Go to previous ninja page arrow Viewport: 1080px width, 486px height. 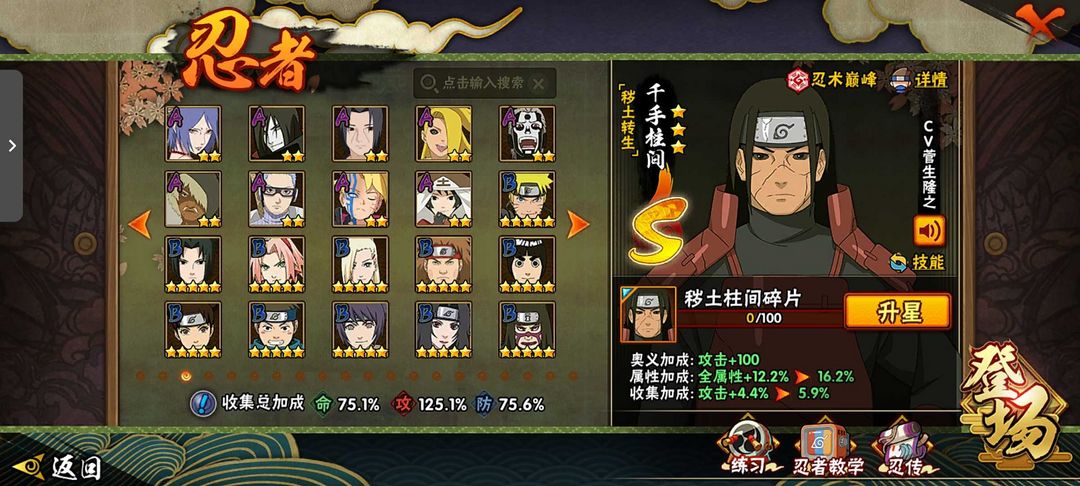(x=140, y=224)
